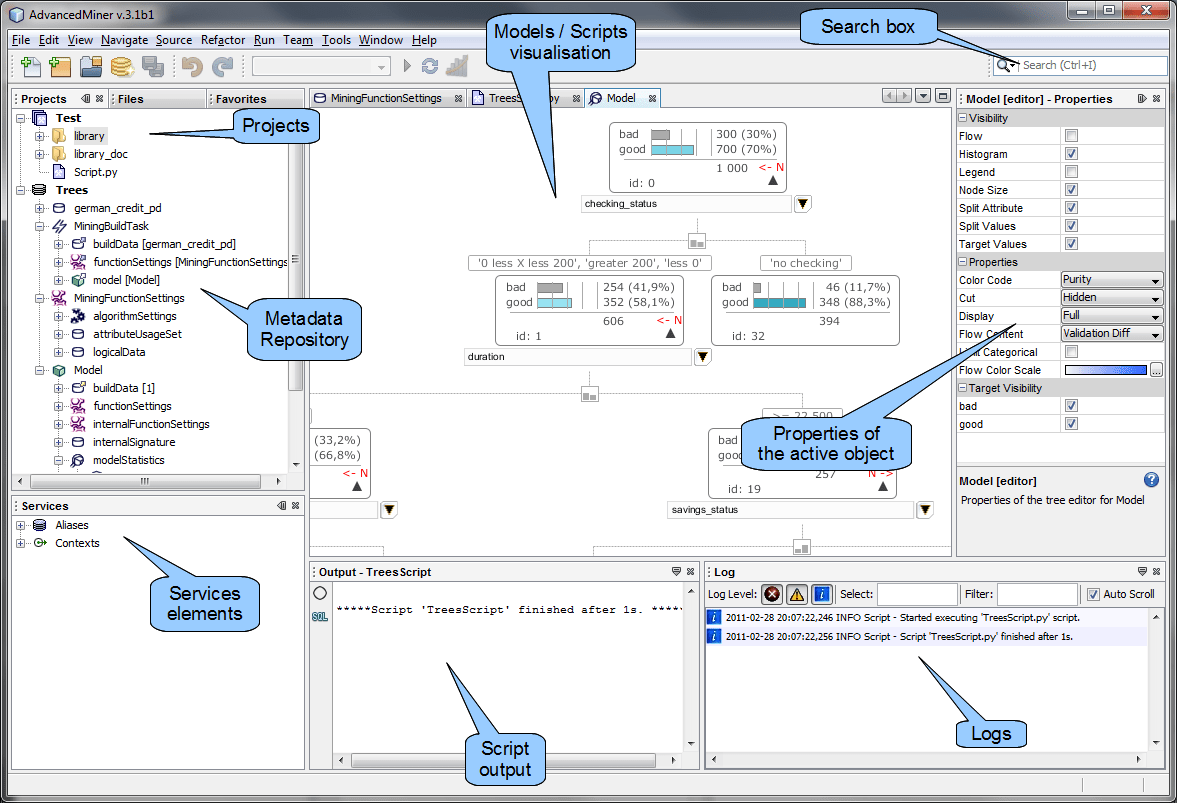
Task: Create a new file using the toolbar icon
Action: coord(30,64)
